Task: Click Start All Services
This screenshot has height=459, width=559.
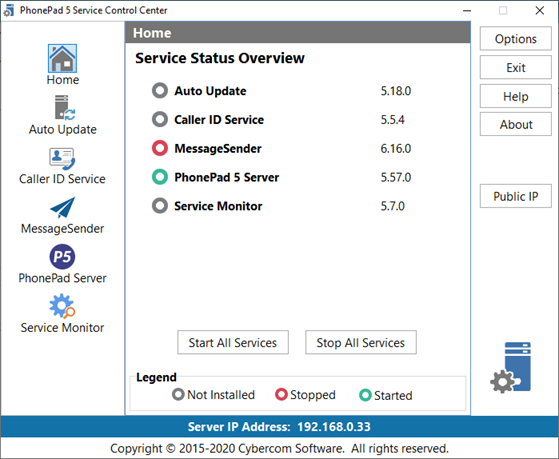Action: [x=233, y=342]
